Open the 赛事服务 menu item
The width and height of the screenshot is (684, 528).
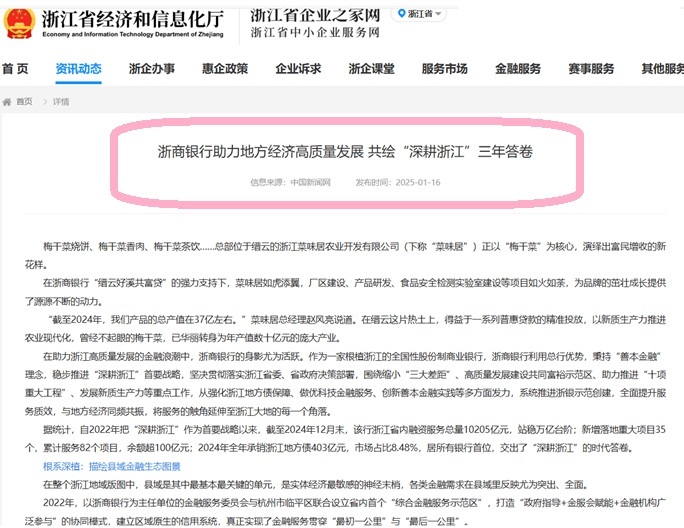click(591, 69)
